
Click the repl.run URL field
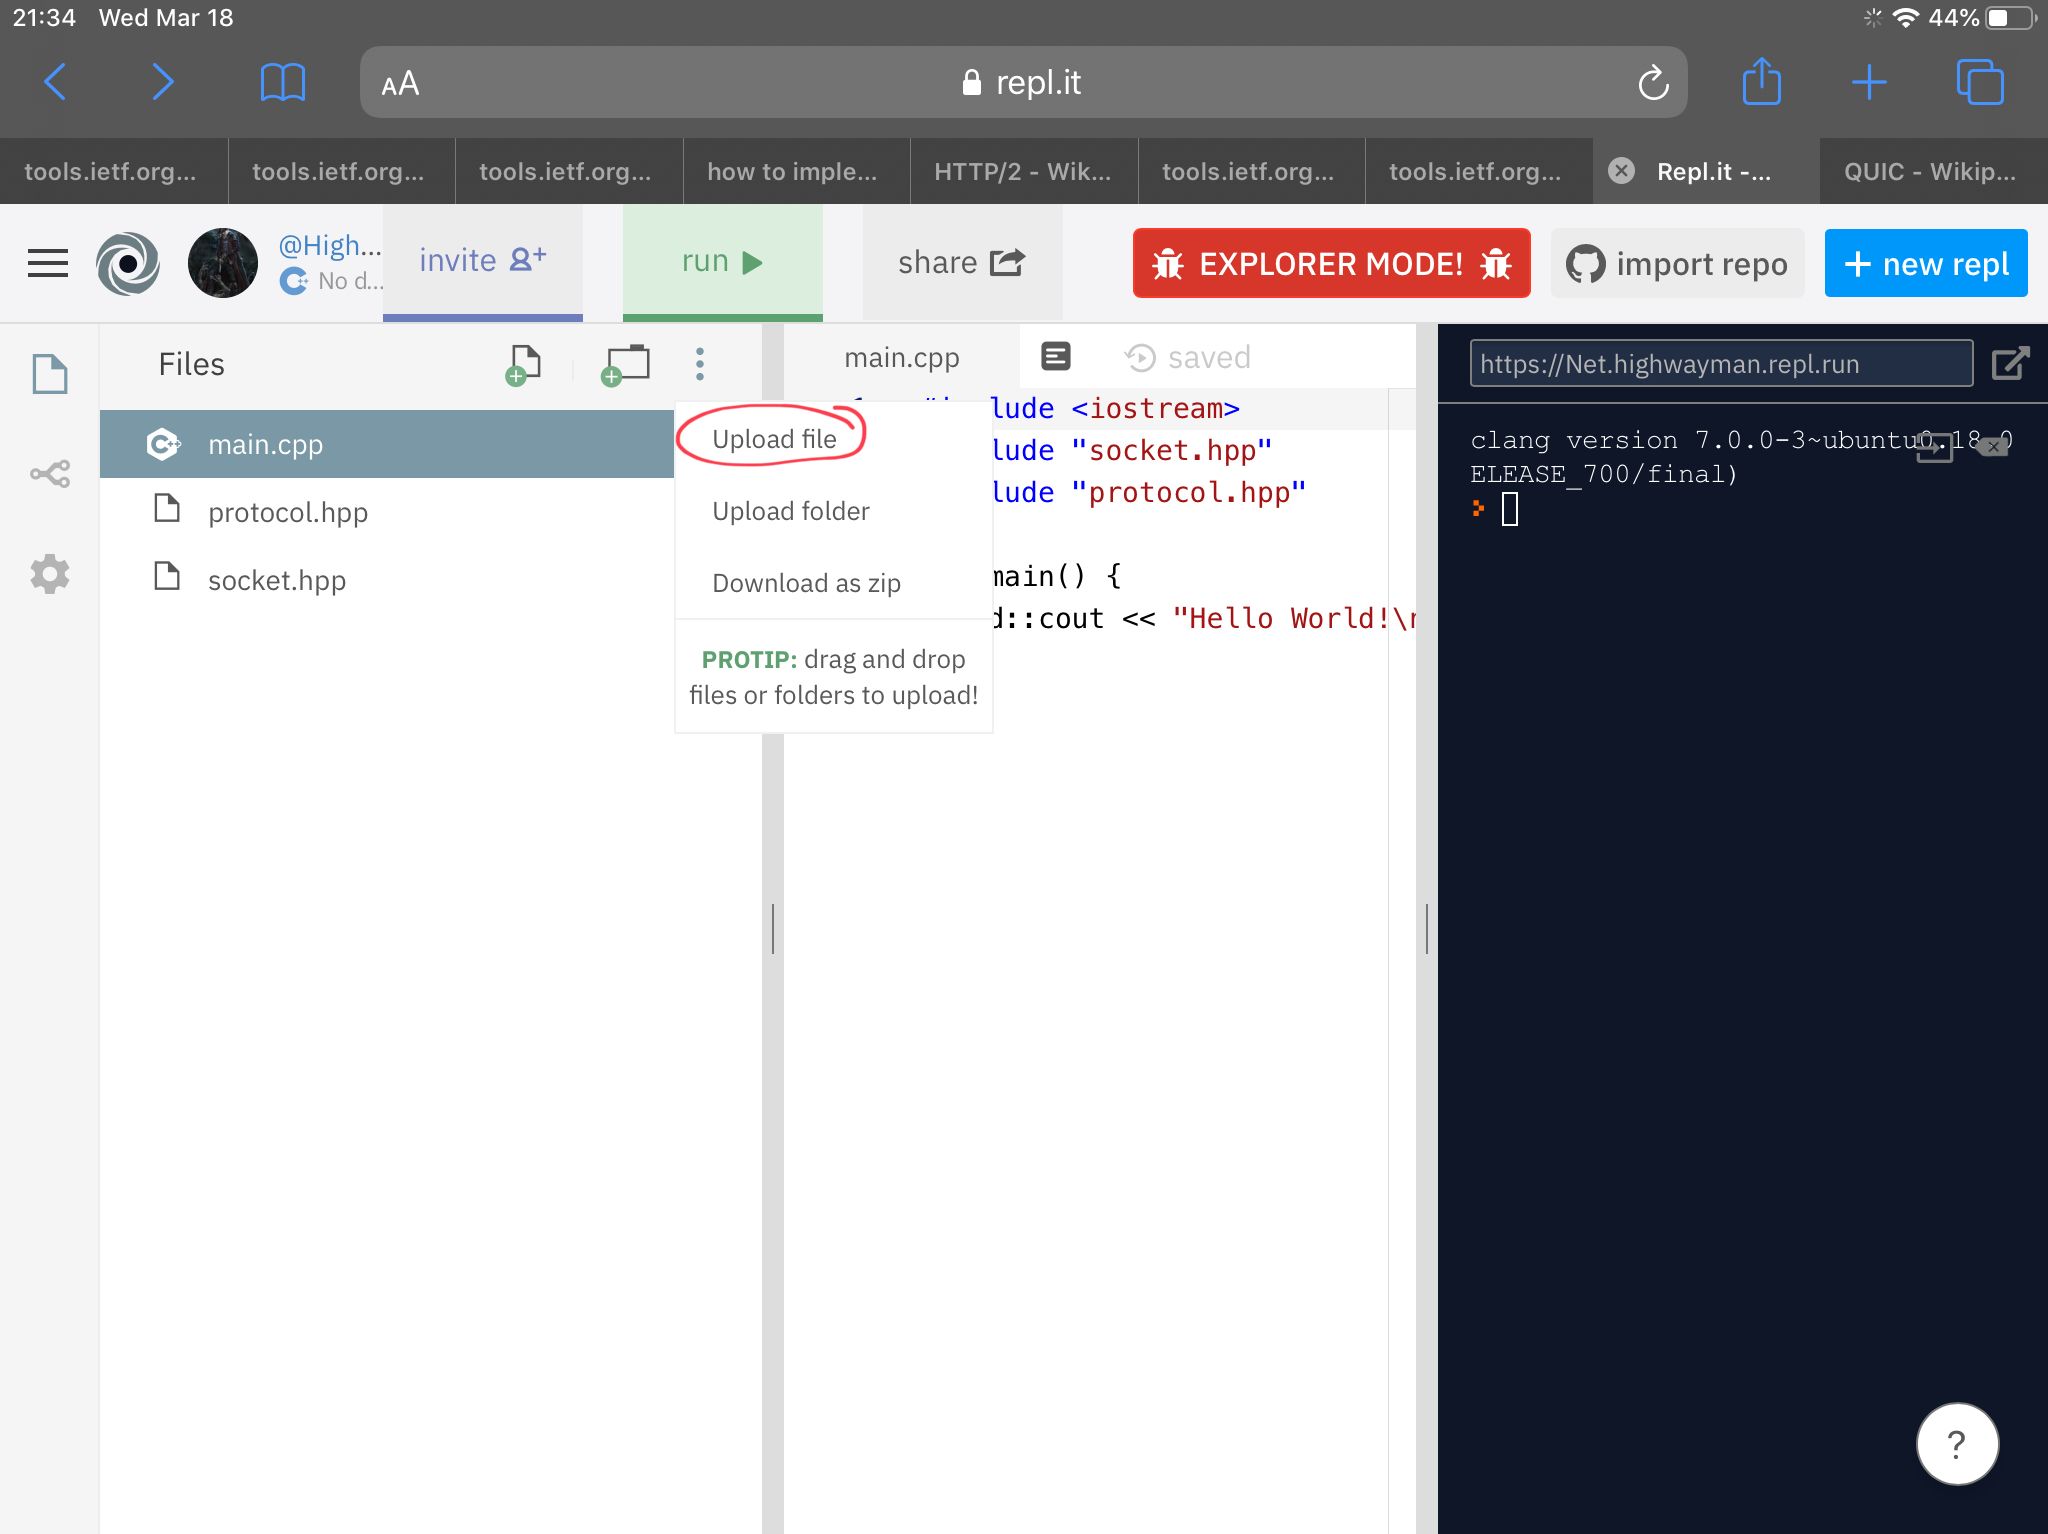pyautogui.click(x=1720, y=364)
